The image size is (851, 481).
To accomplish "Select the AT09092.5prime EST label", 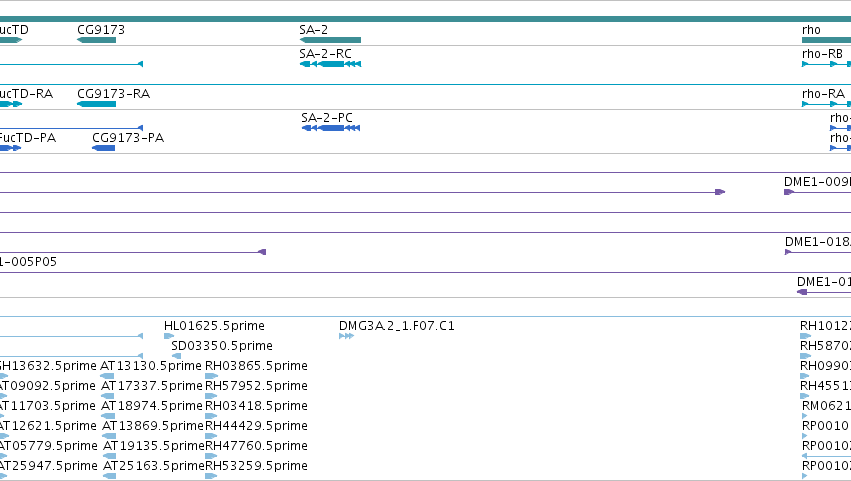I will pyautogui.click(x=48, y=386).
